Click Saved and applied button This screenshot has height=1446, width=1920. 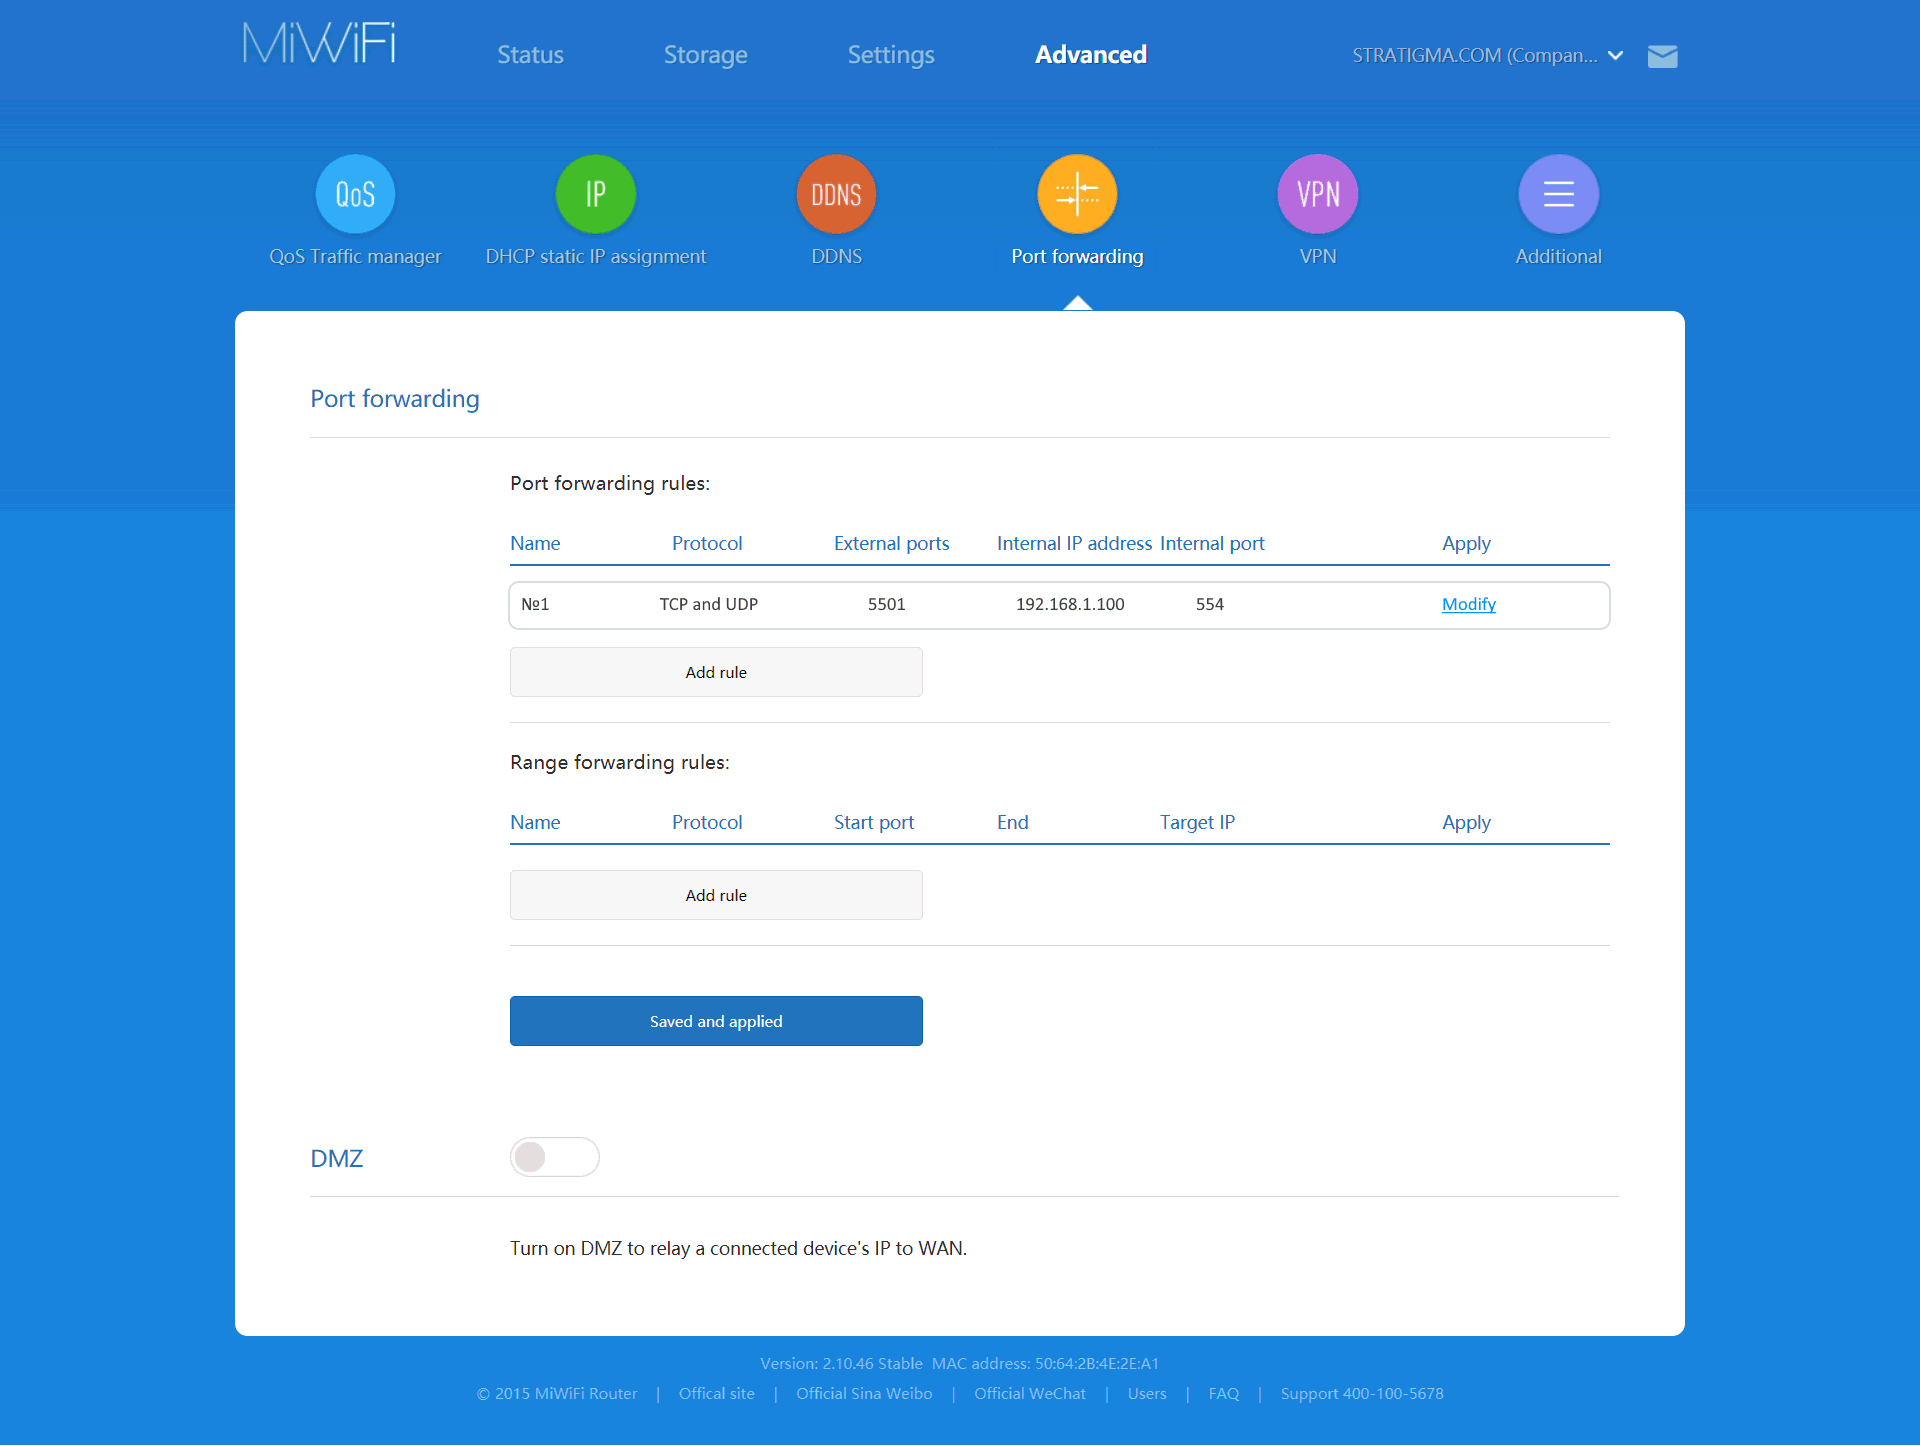point(715,1021)
